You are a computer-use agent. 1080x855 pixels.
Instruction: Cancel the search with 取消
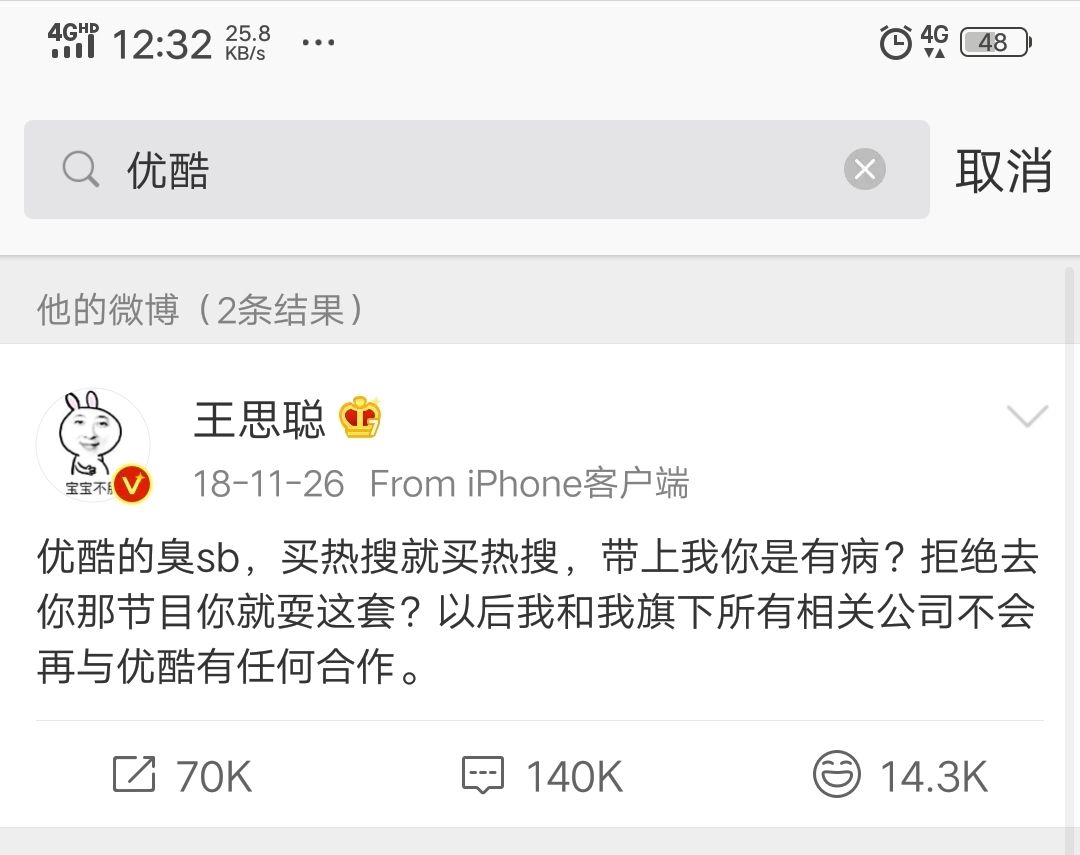pyautogui.click(x=1004, y=170)
